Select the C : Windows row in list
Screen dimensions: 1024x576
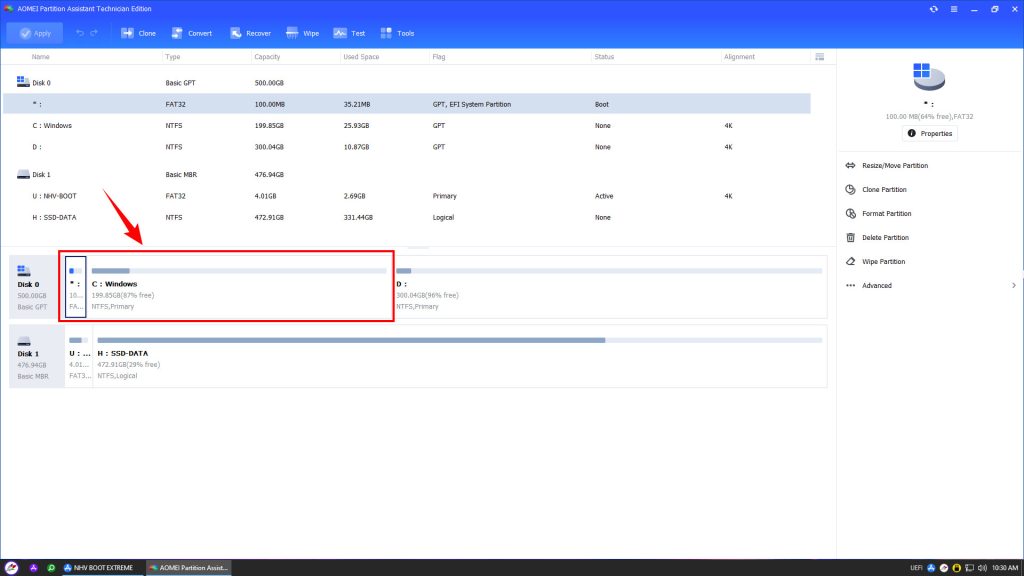tap(407, 125)
